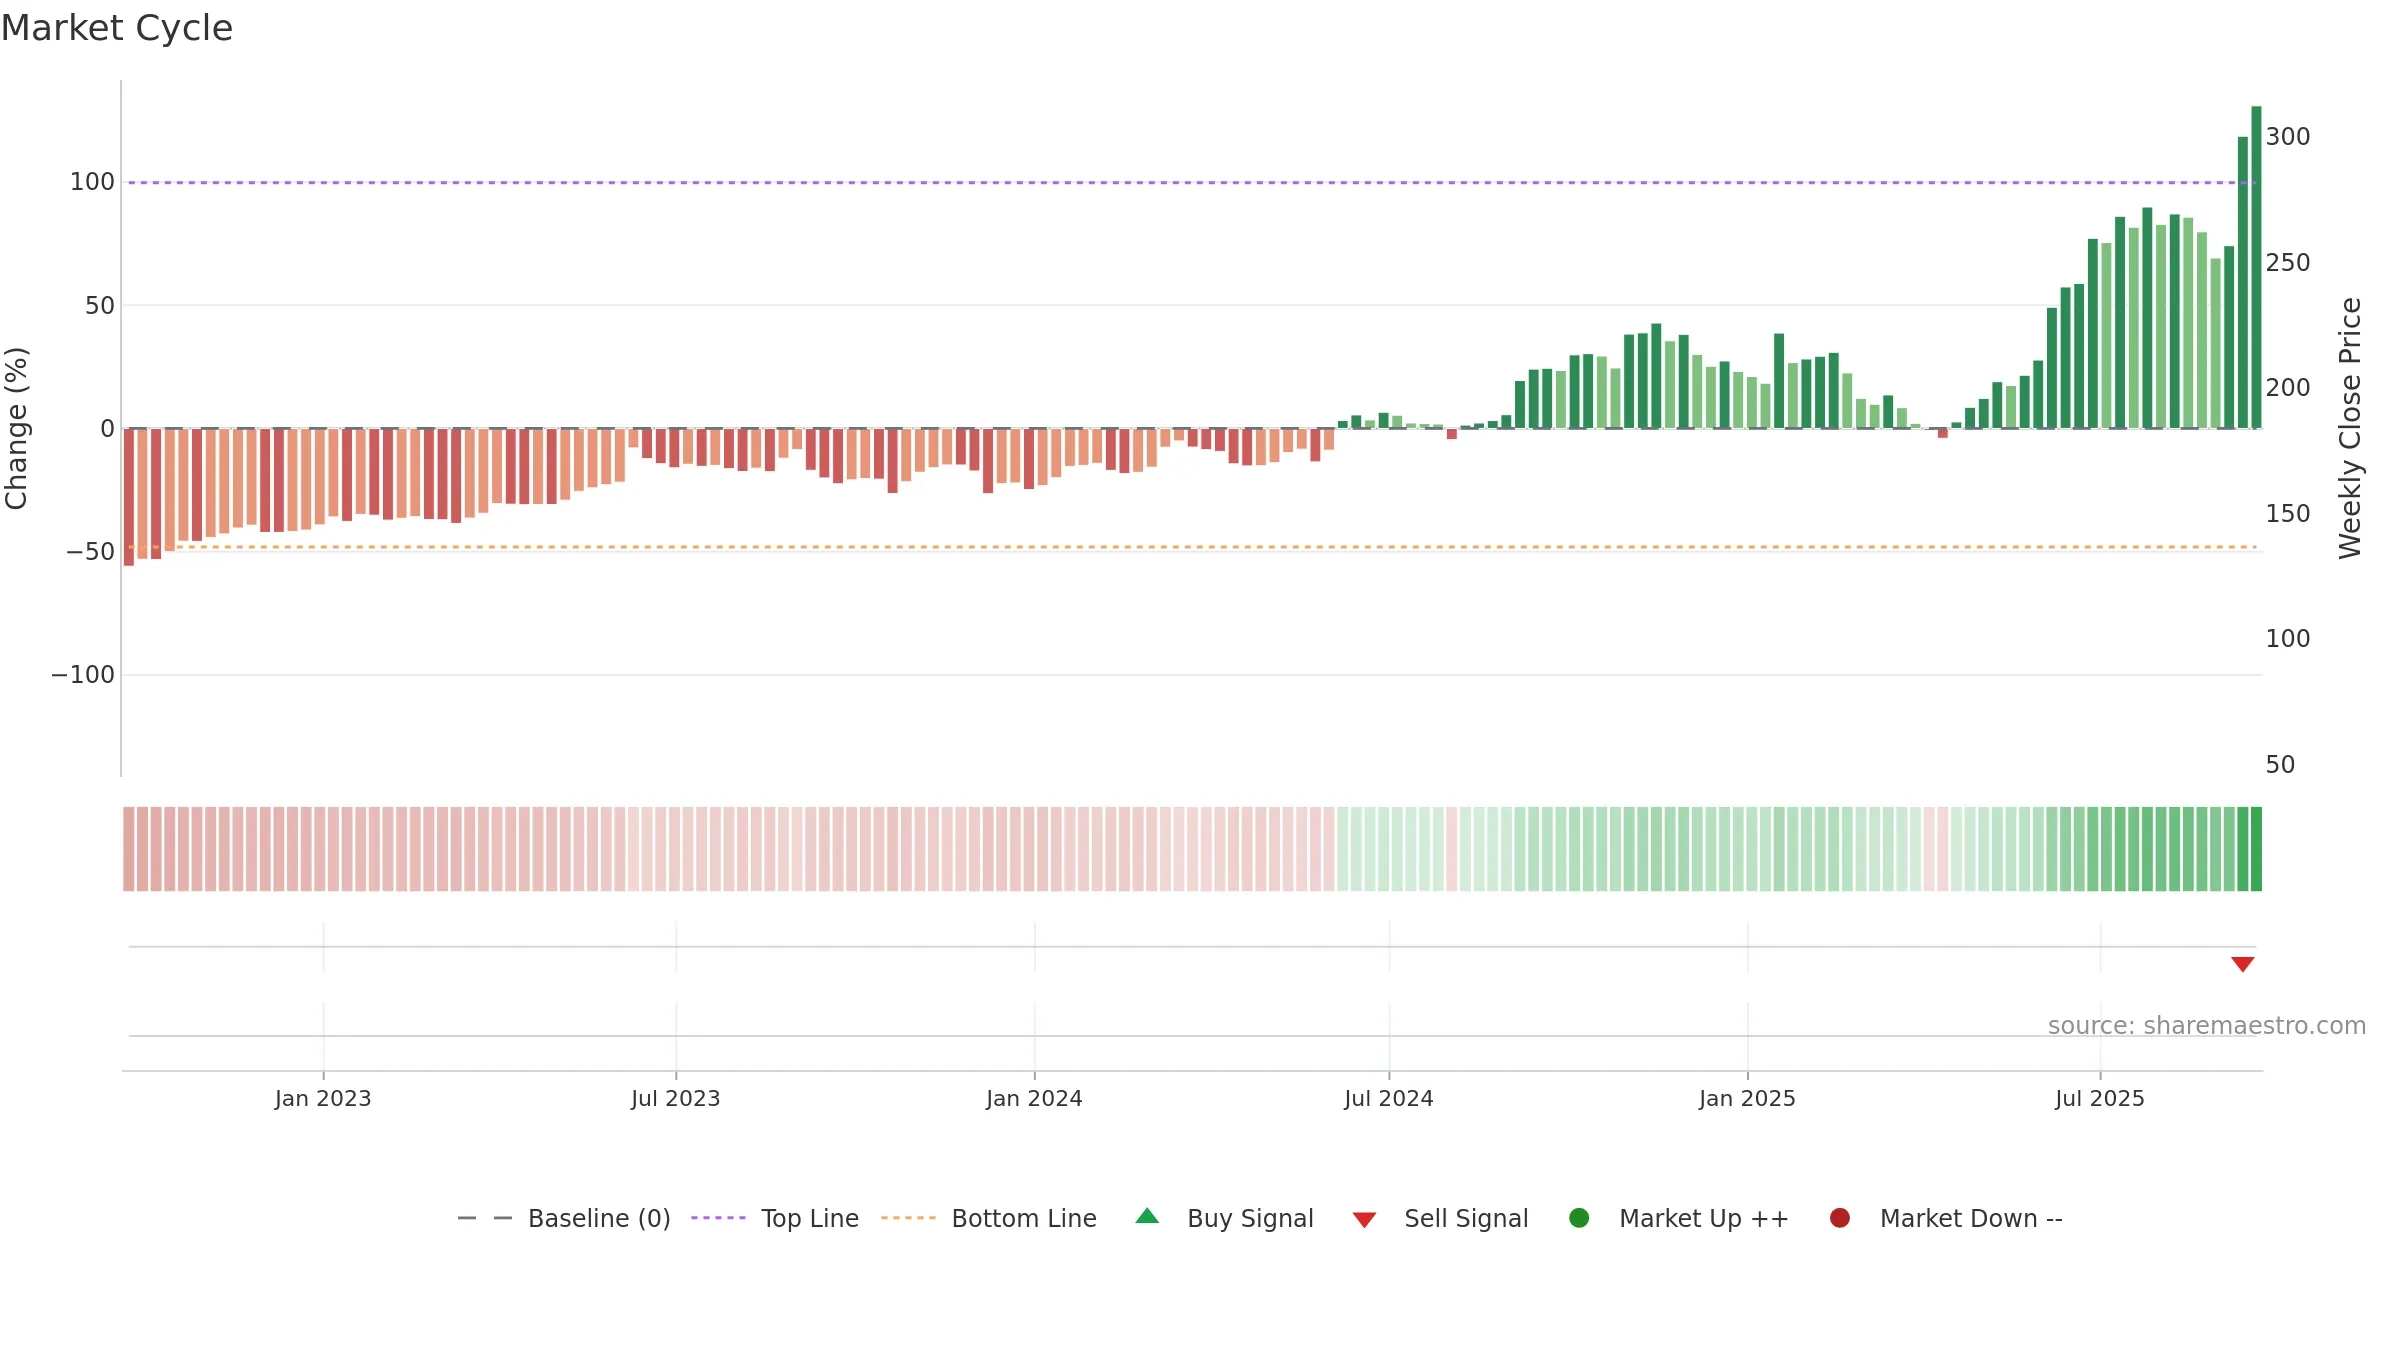The height and width of the screenshot is (1350, 2400).
Task: Click the darkest green cell ending the heatmap strip
Action: point(2256,849)
